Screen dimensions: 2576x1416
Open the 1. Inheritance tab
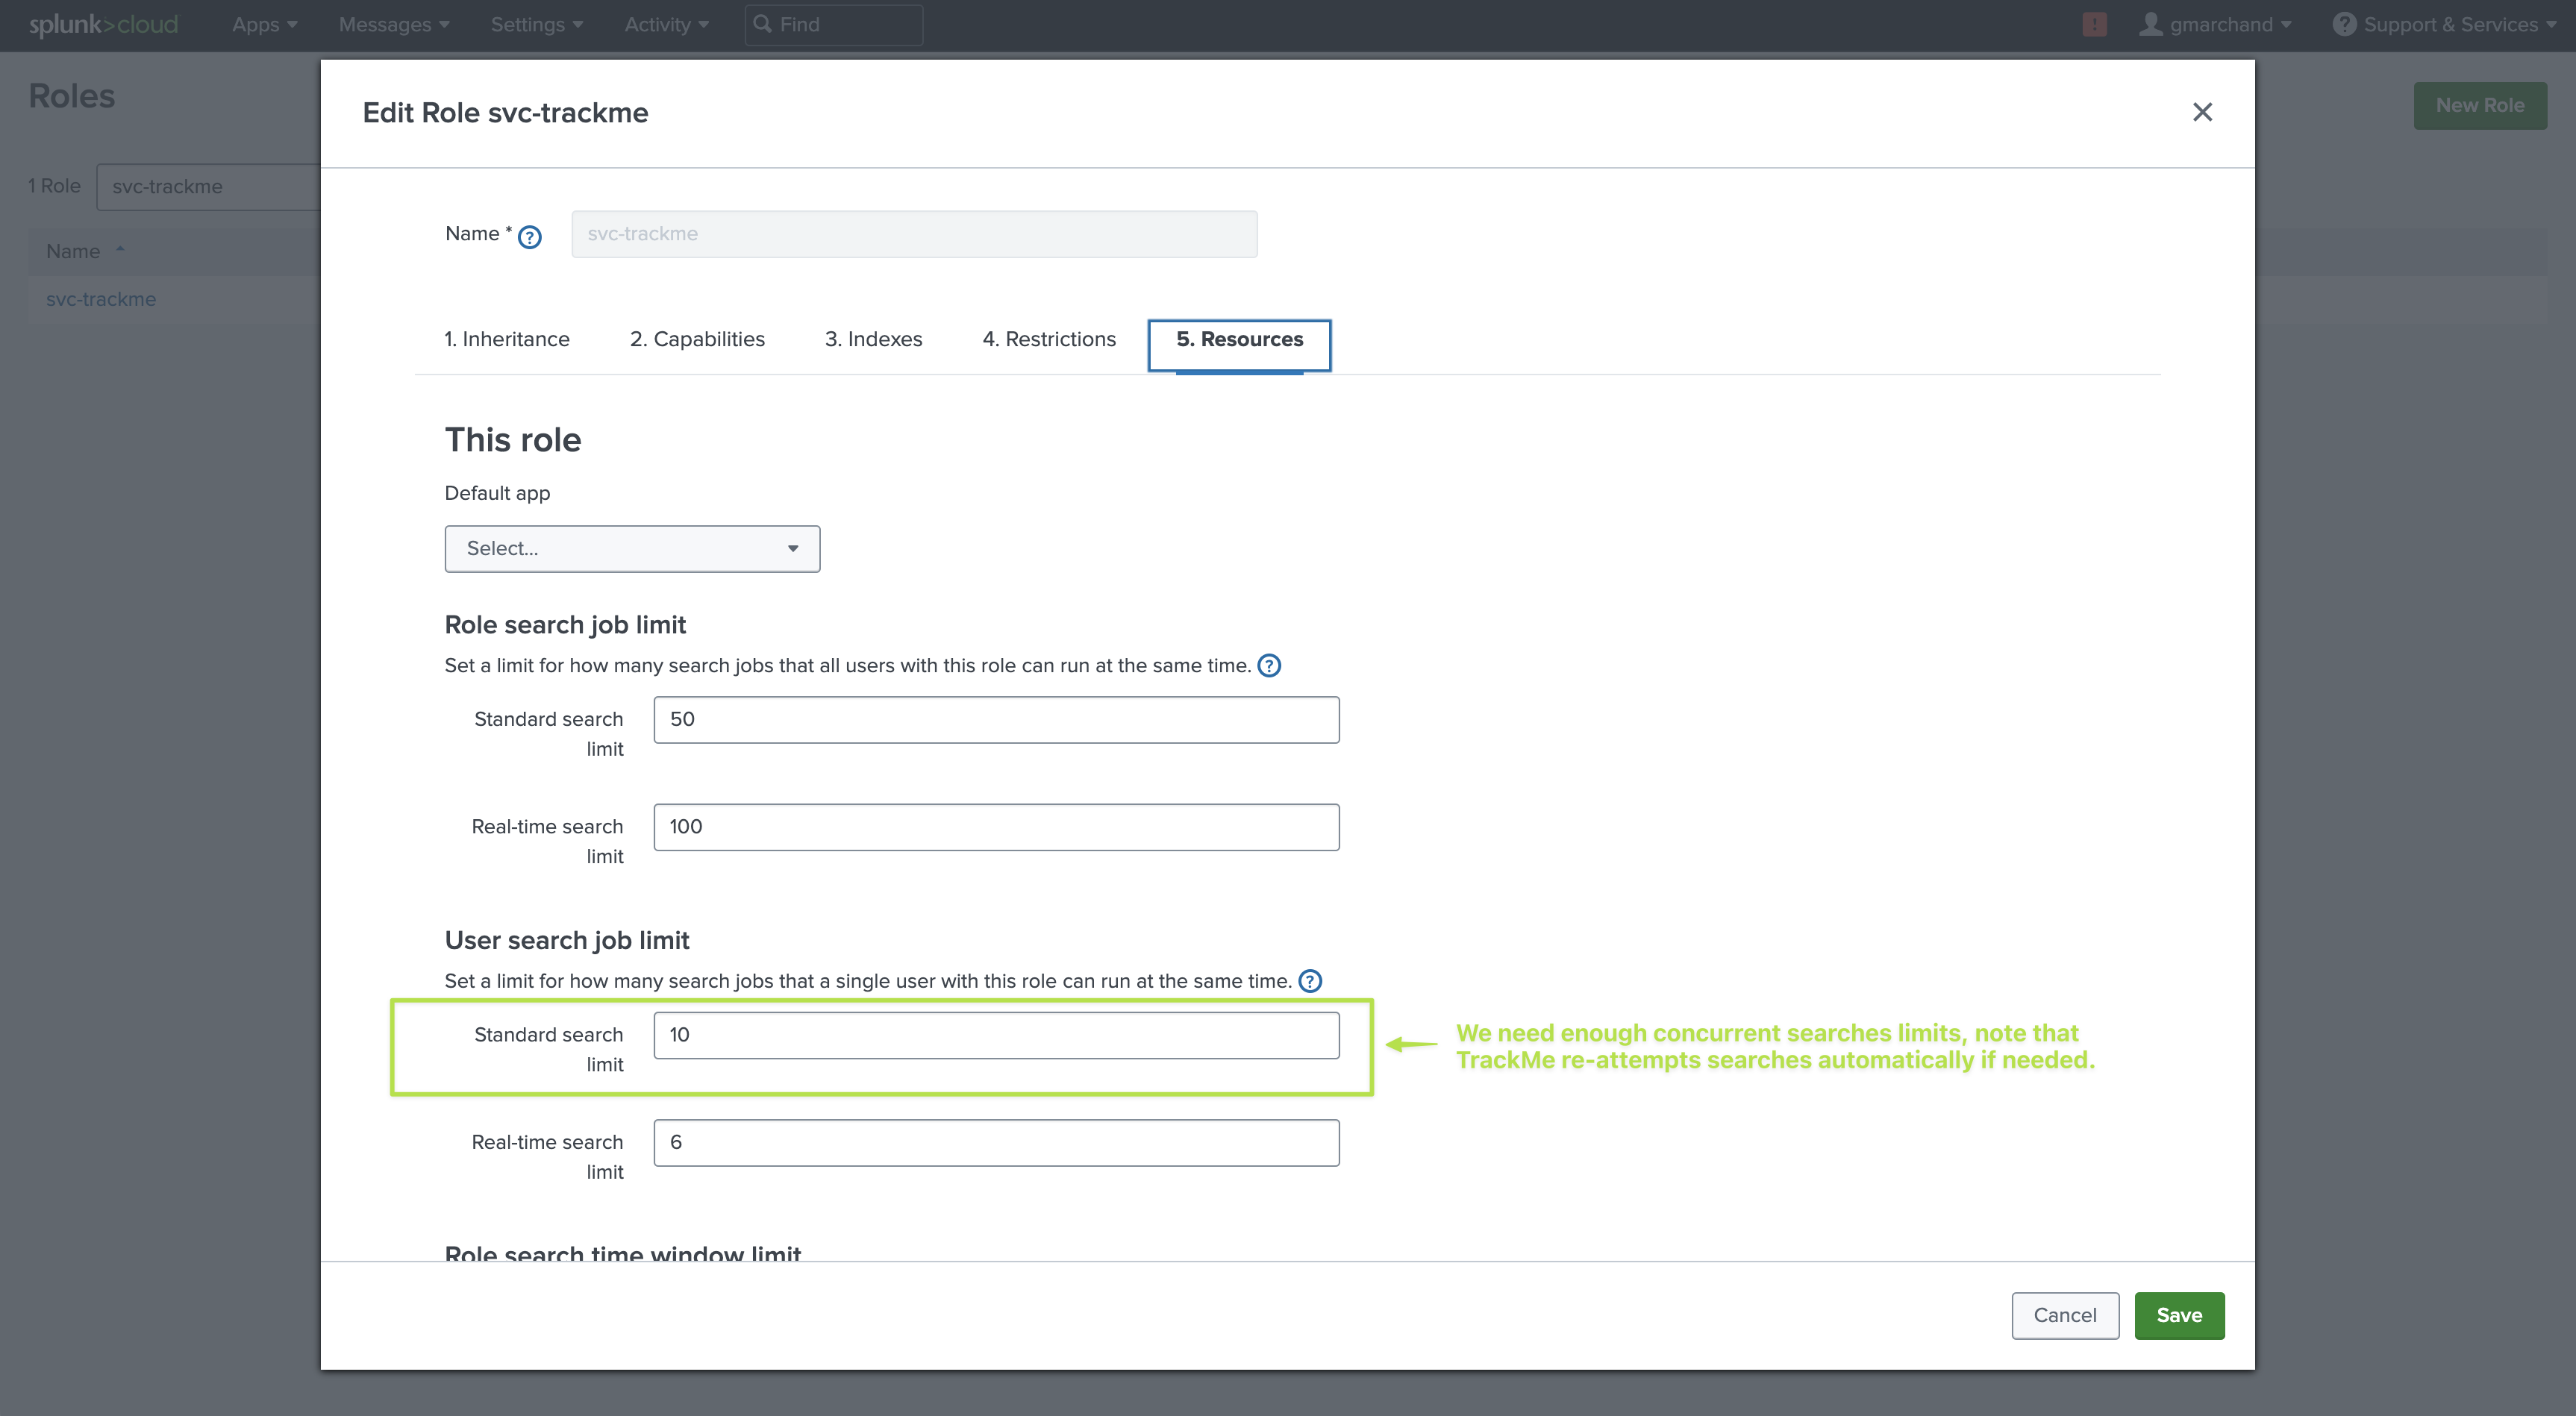click(x=507, y=339)
